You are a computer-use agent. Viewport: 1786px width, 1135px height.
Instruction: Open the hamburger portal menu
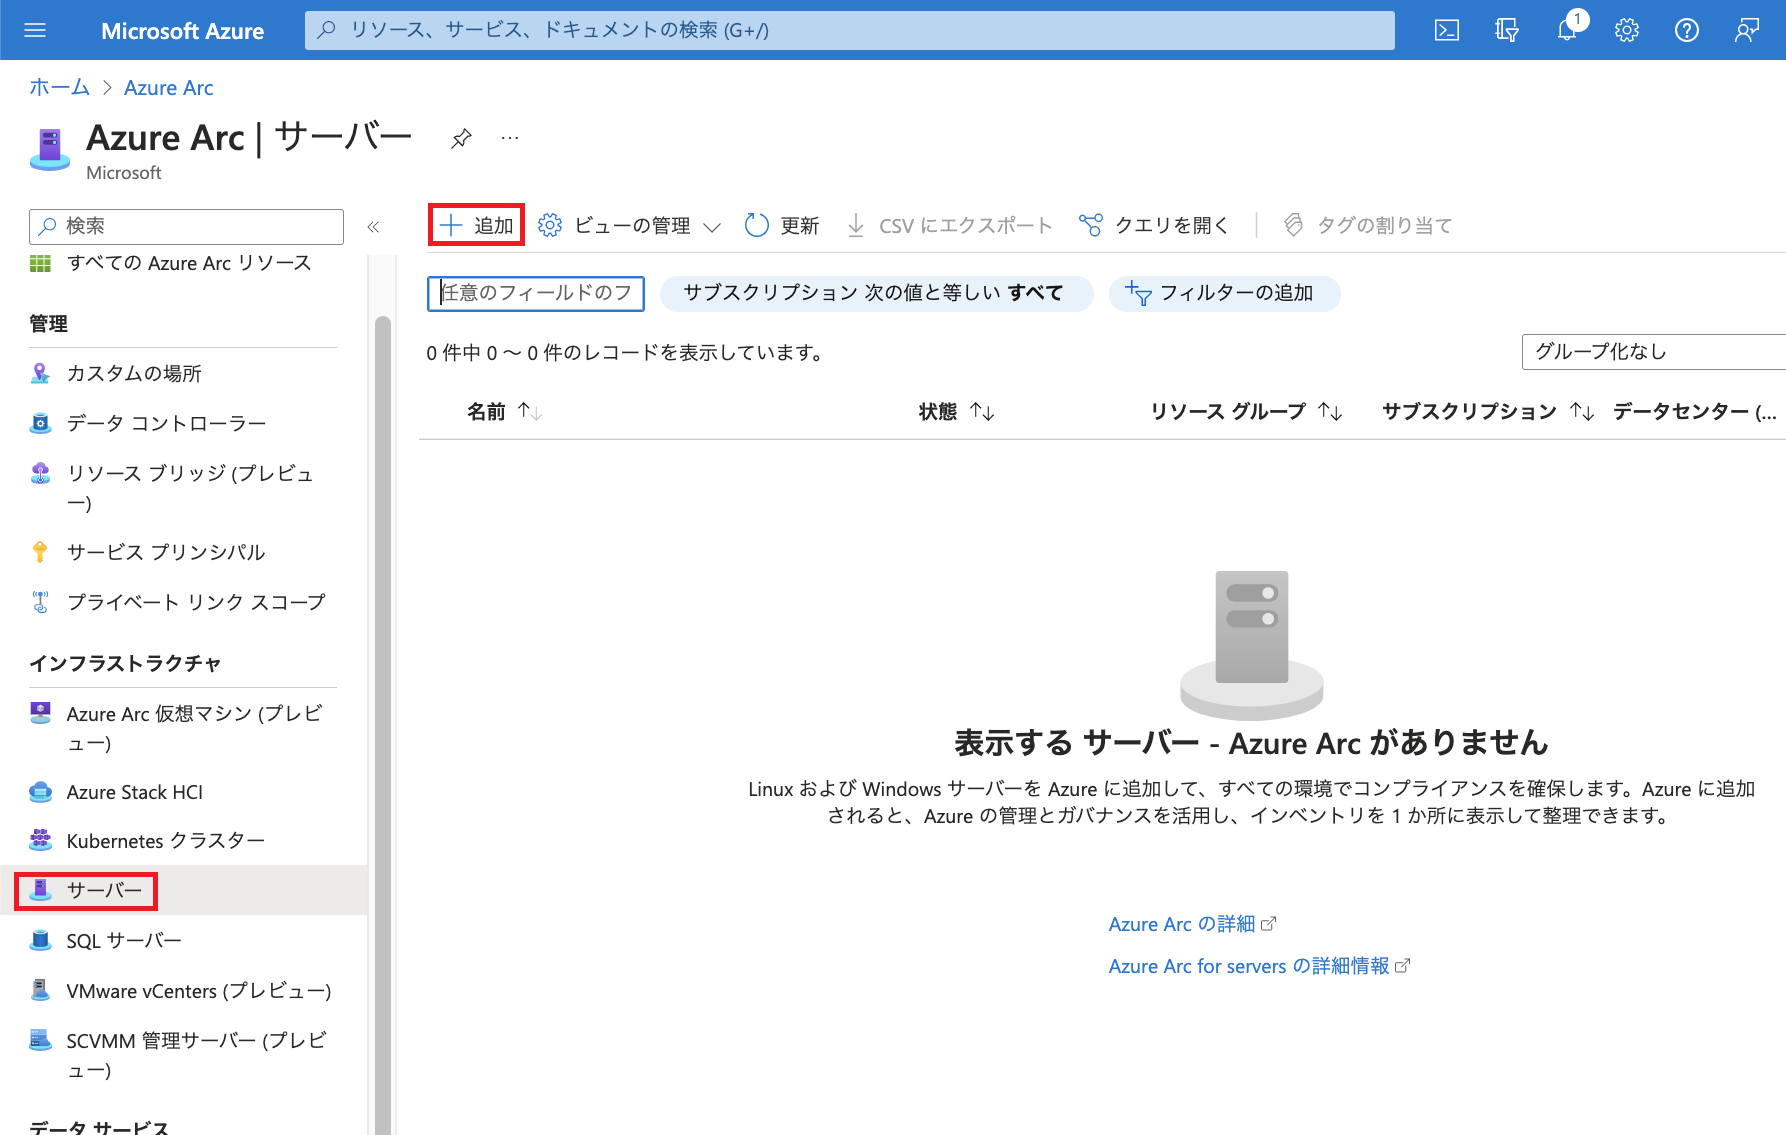(x=35, y=30)
